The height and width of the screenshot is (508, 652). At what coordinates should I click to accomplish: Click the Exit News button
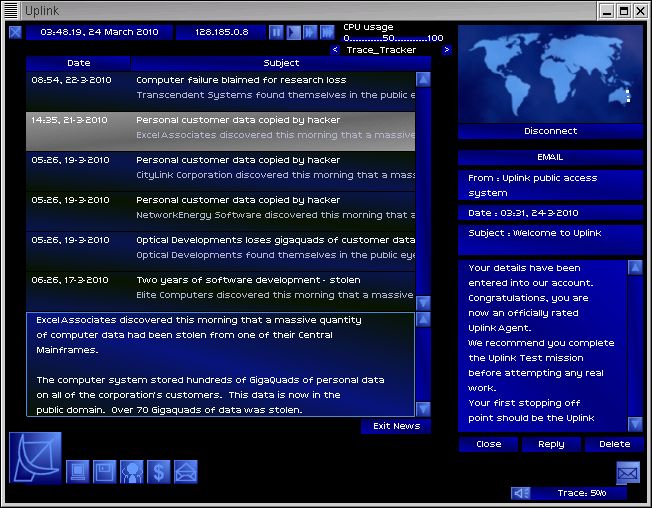[x=396, y=426]
